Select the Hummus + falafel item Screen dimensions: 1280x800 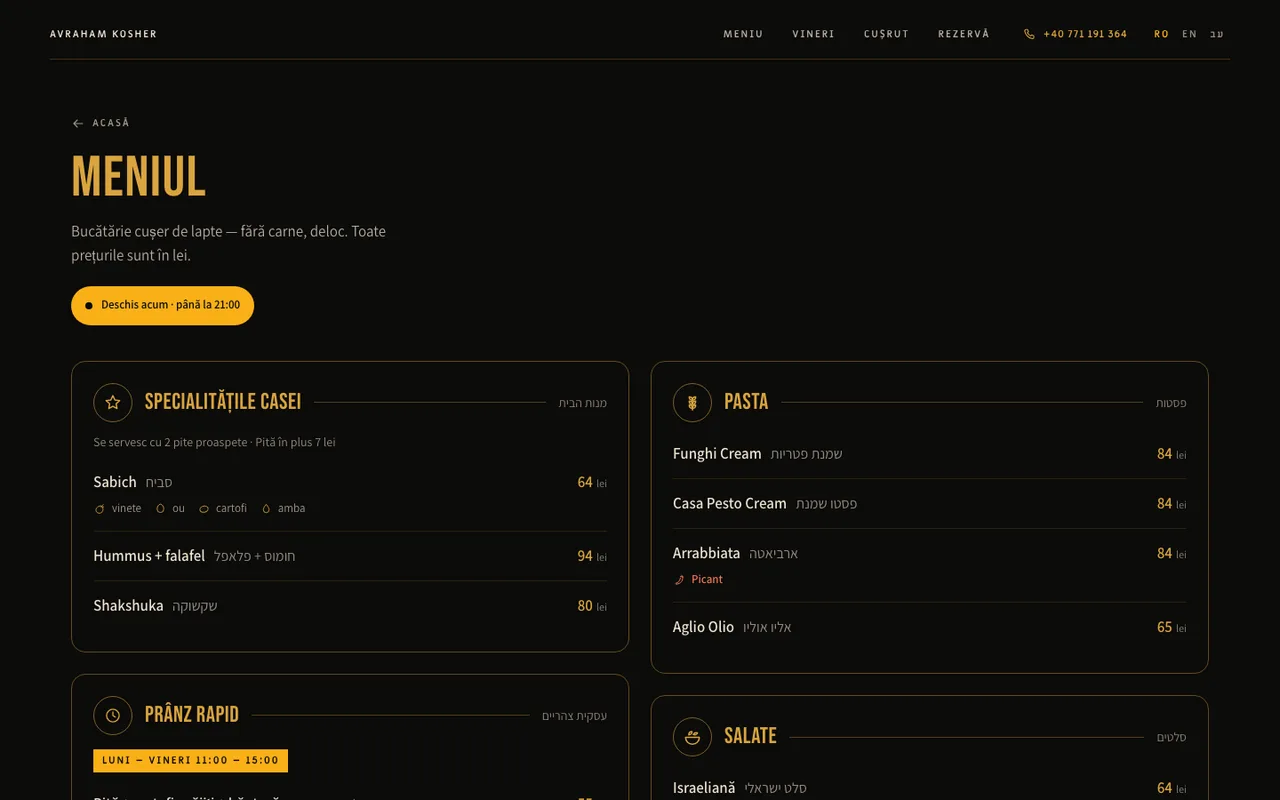coord(350,556)
